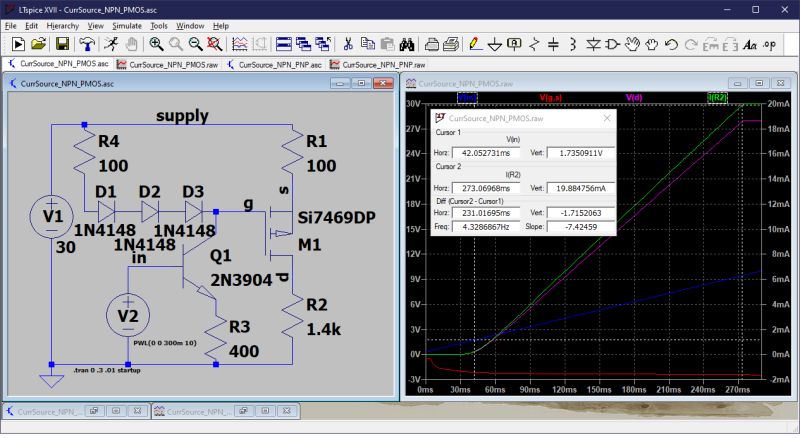Screen dimensions: 800x438
Task: Restore the minimized waveform window at bottom
Action: tap(243, 411)
